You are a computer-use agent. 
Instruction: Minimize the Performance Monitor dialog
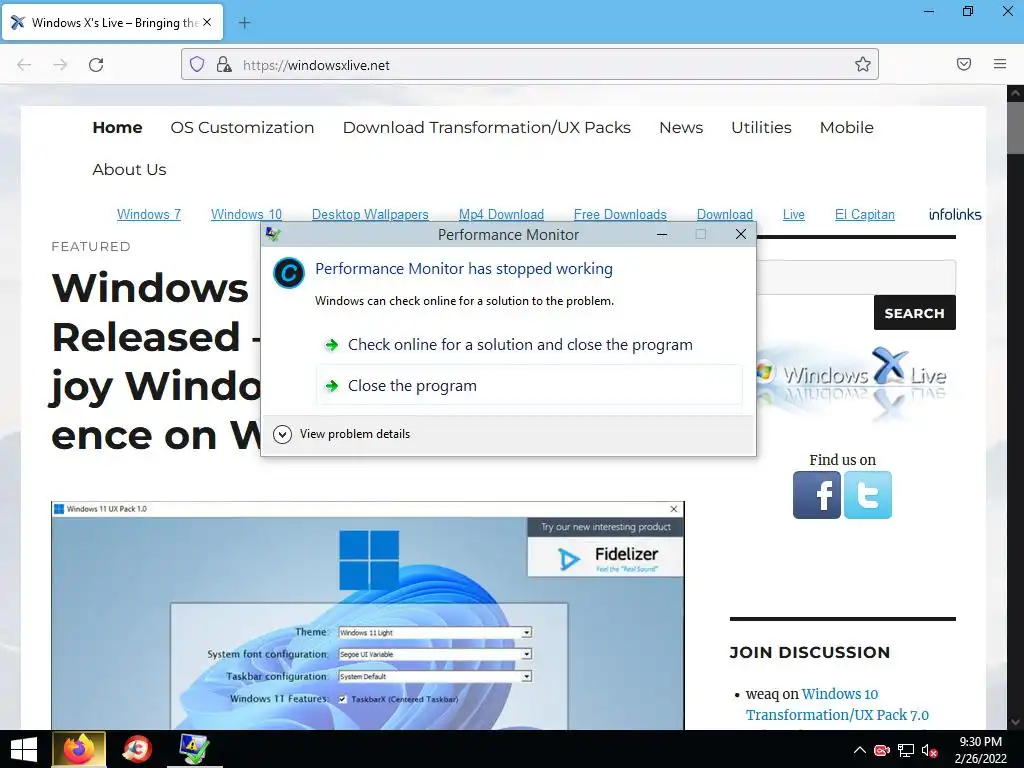662,234
